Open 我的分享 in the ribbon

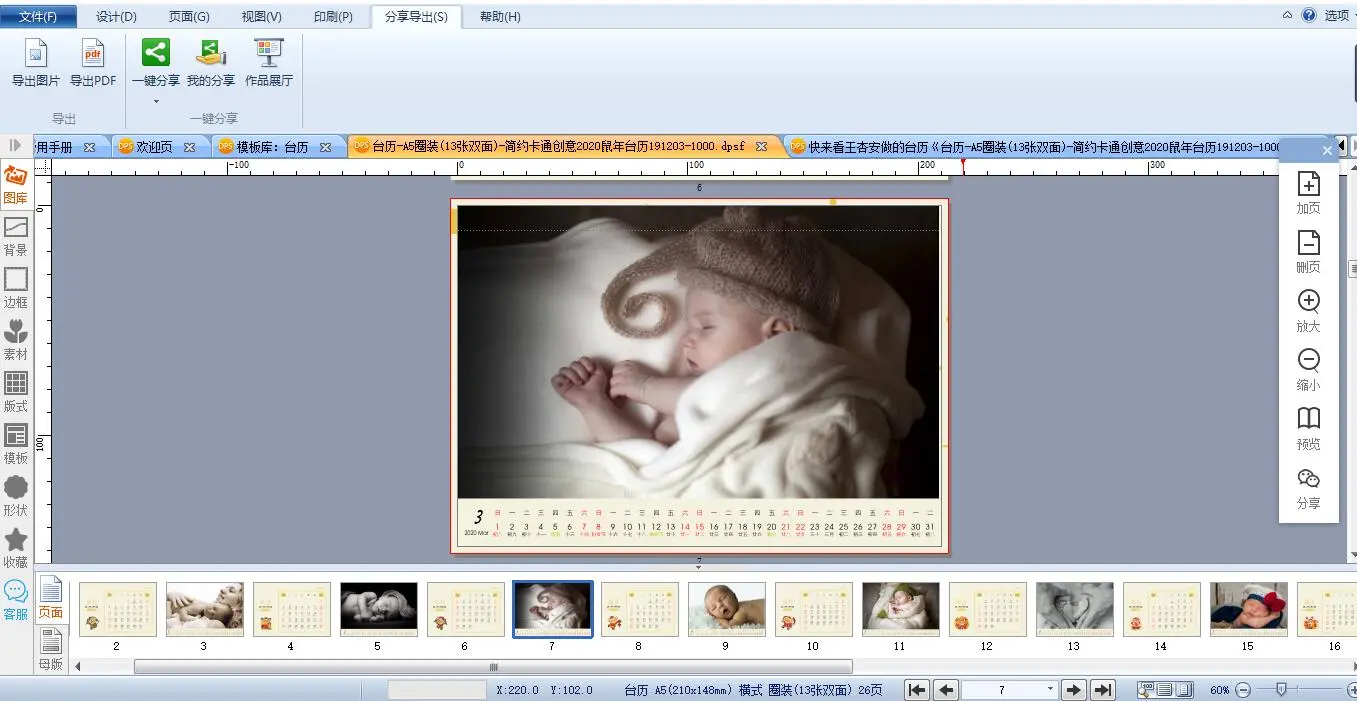210,62
